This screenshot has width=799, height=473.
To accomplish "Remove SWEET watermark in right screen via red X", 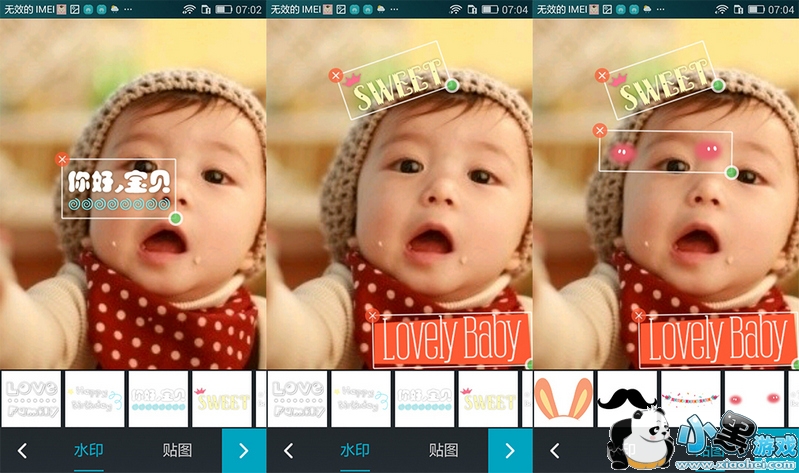I will 602,75.
